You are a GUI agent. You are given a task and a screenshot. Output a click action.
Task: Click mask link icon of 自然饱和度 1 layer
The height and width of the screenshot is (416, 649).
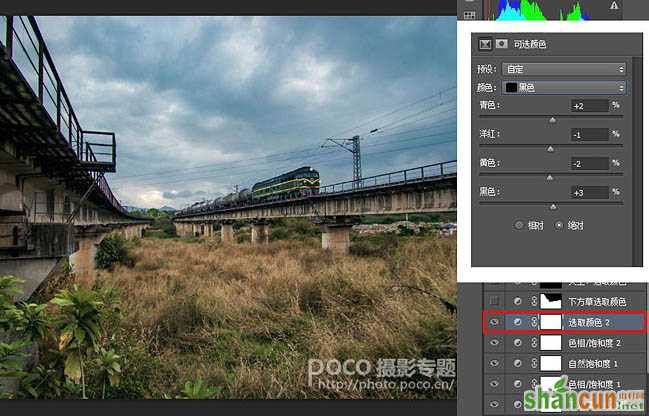534,363
